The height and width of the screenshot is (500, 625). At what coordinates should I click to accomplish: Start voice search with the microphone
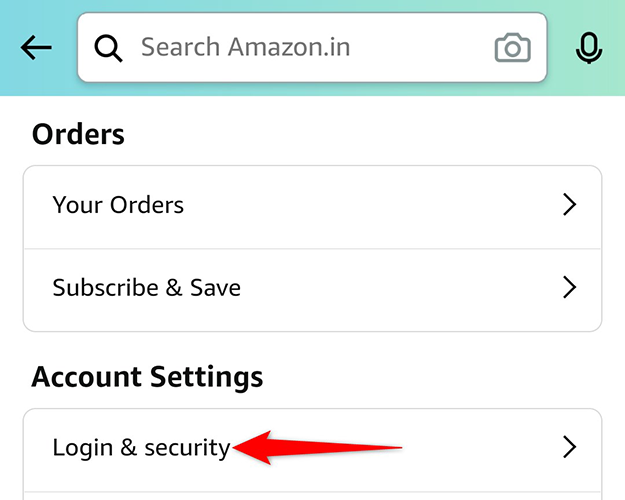590,47
